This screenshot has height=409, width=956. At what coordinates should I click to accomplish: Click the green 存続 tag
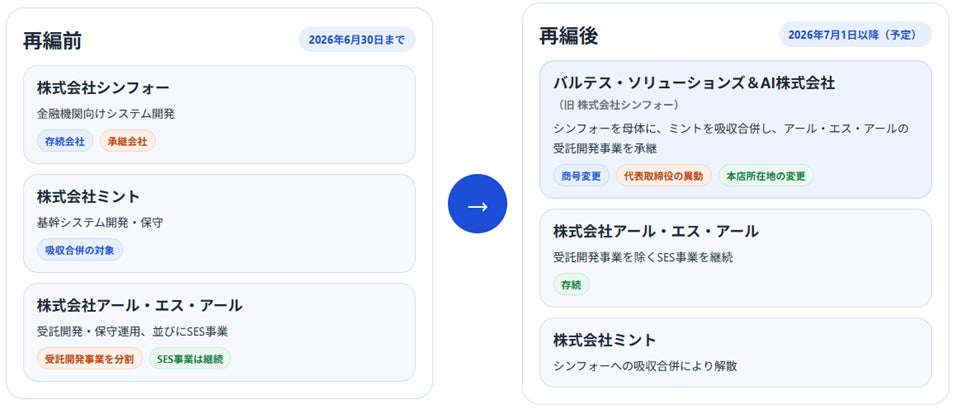click(571, 284)
